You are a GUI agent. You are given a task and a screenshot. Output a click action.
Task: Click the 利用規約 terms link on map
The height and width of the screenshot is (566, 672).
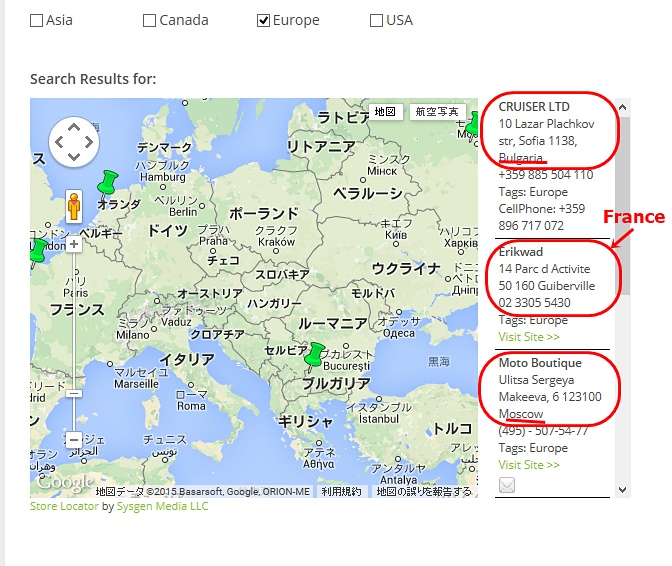point(342,491)
